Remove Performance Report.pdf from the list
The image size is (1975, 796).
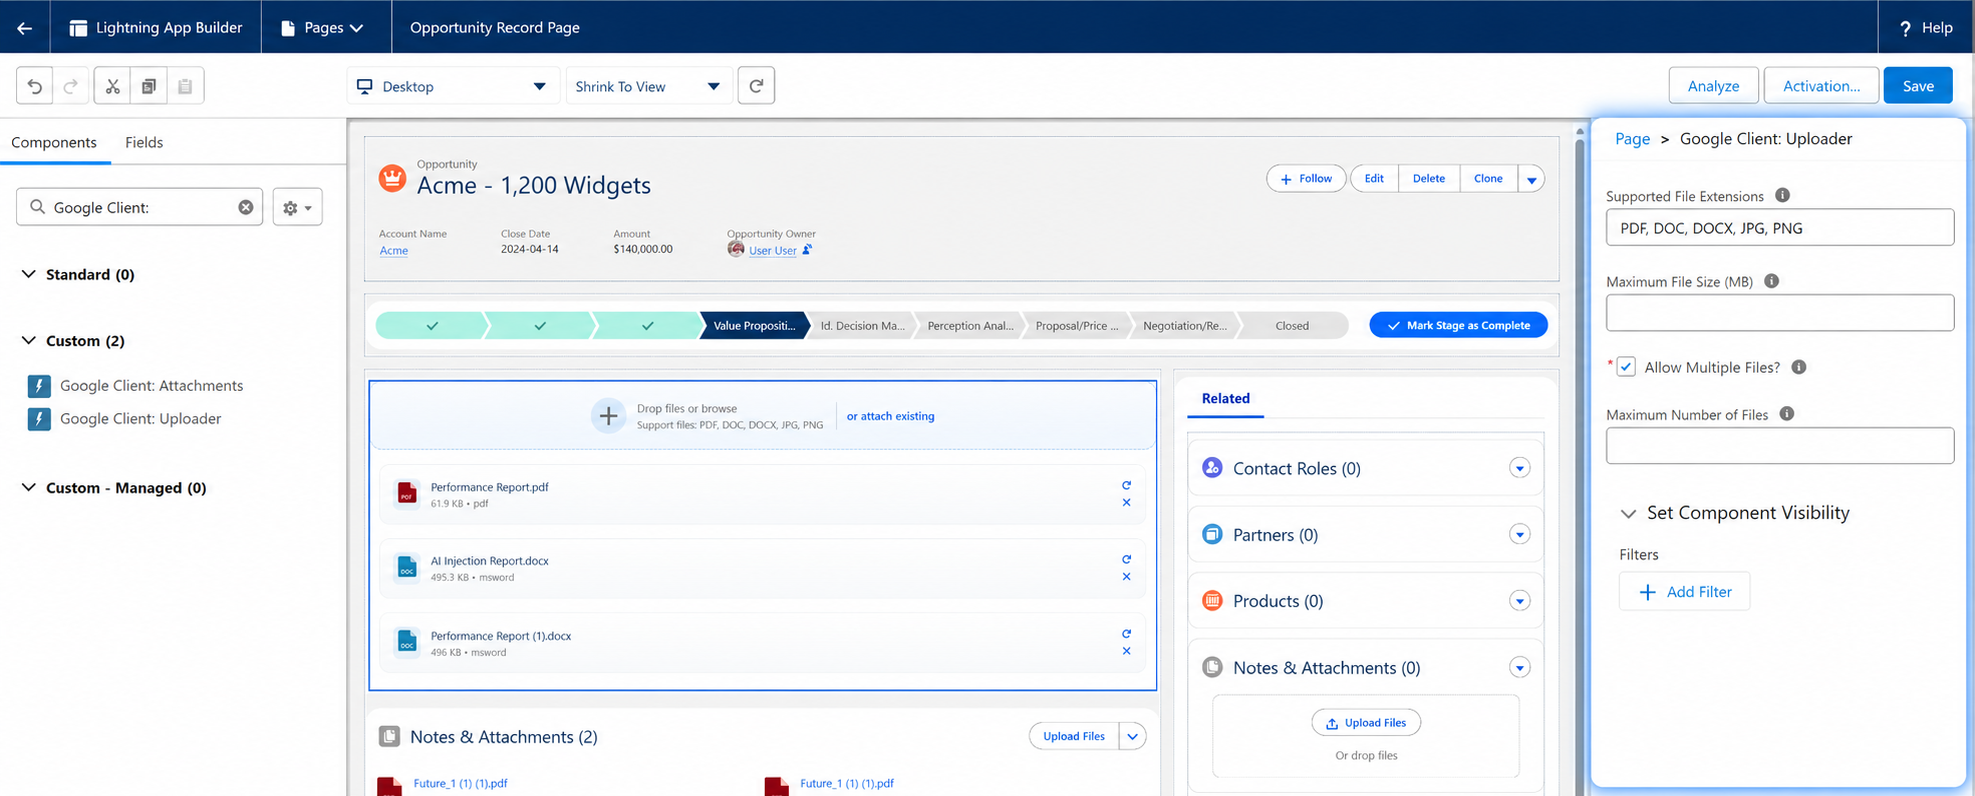click(x=1126, y=503)
